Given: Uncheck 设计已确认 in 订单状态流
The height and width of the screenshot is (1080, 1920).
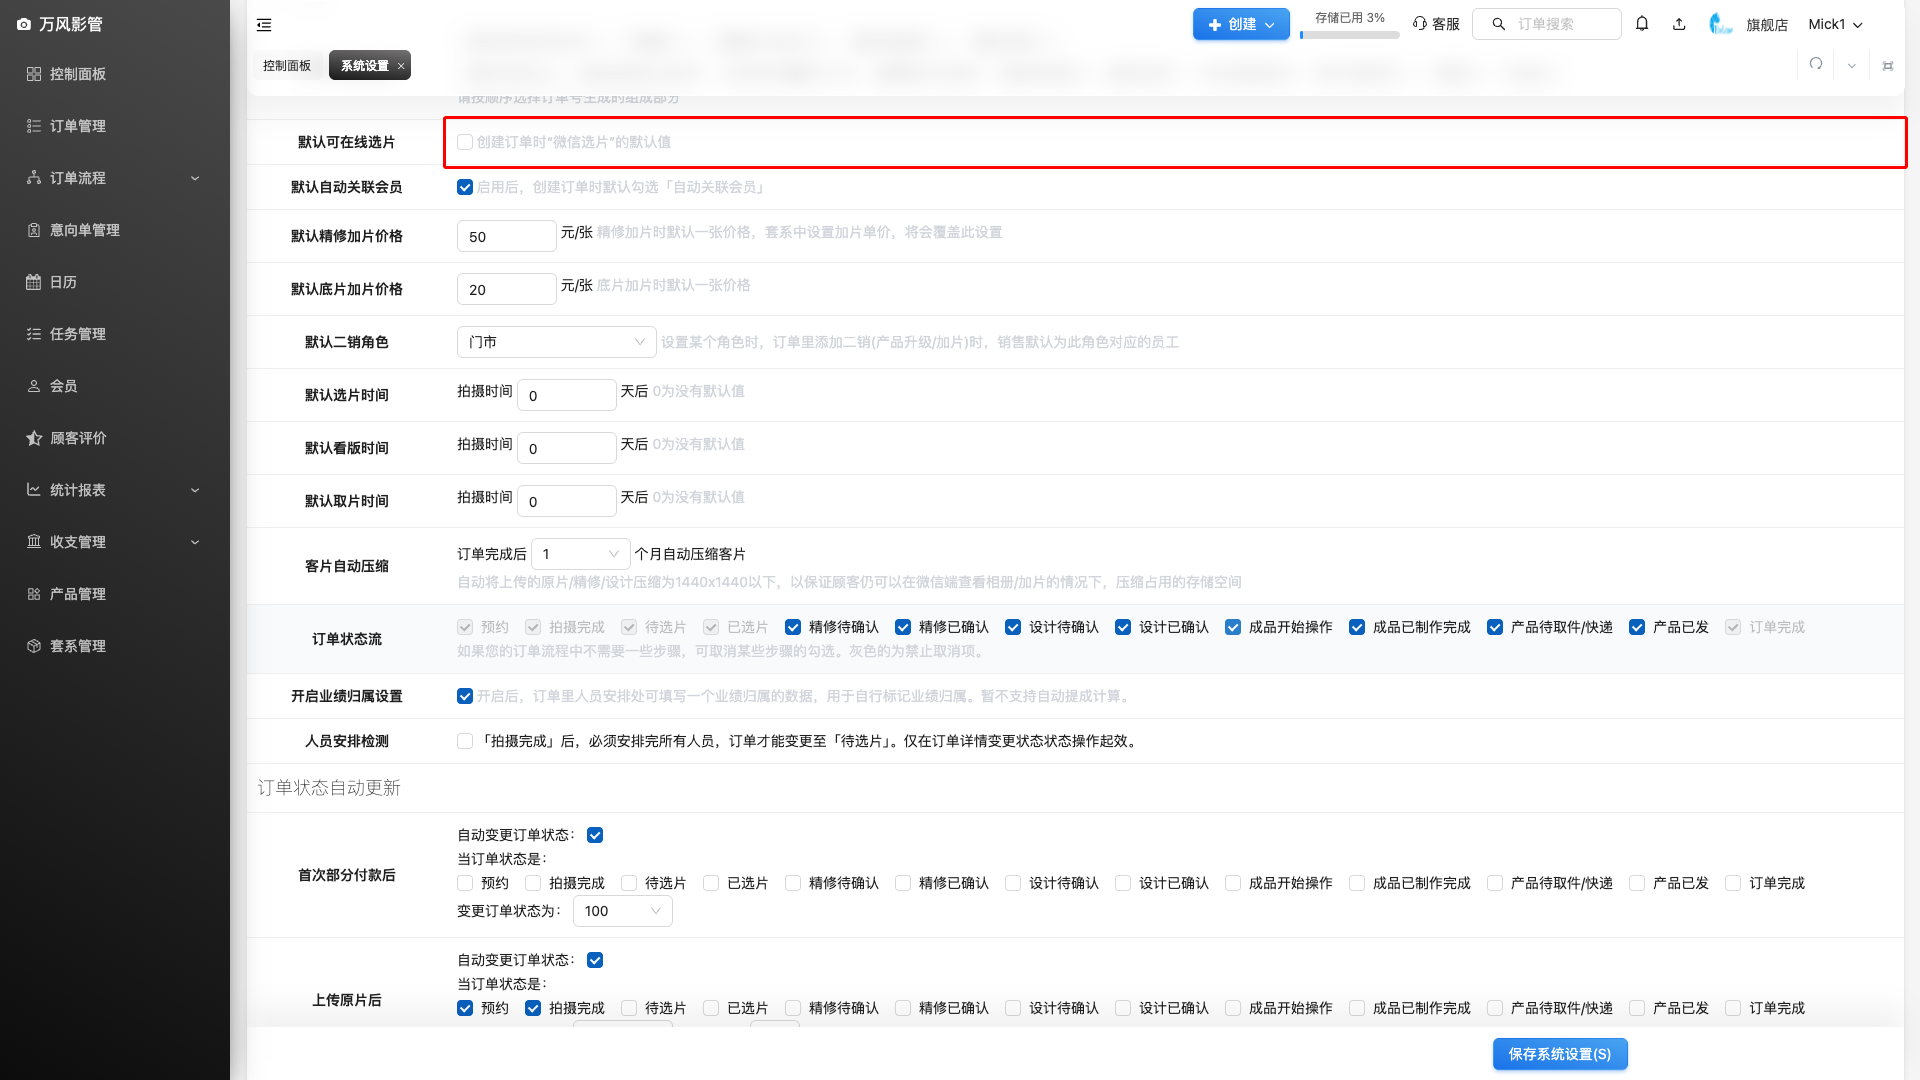Looking at the screenshot, I should click(1123, 627).
